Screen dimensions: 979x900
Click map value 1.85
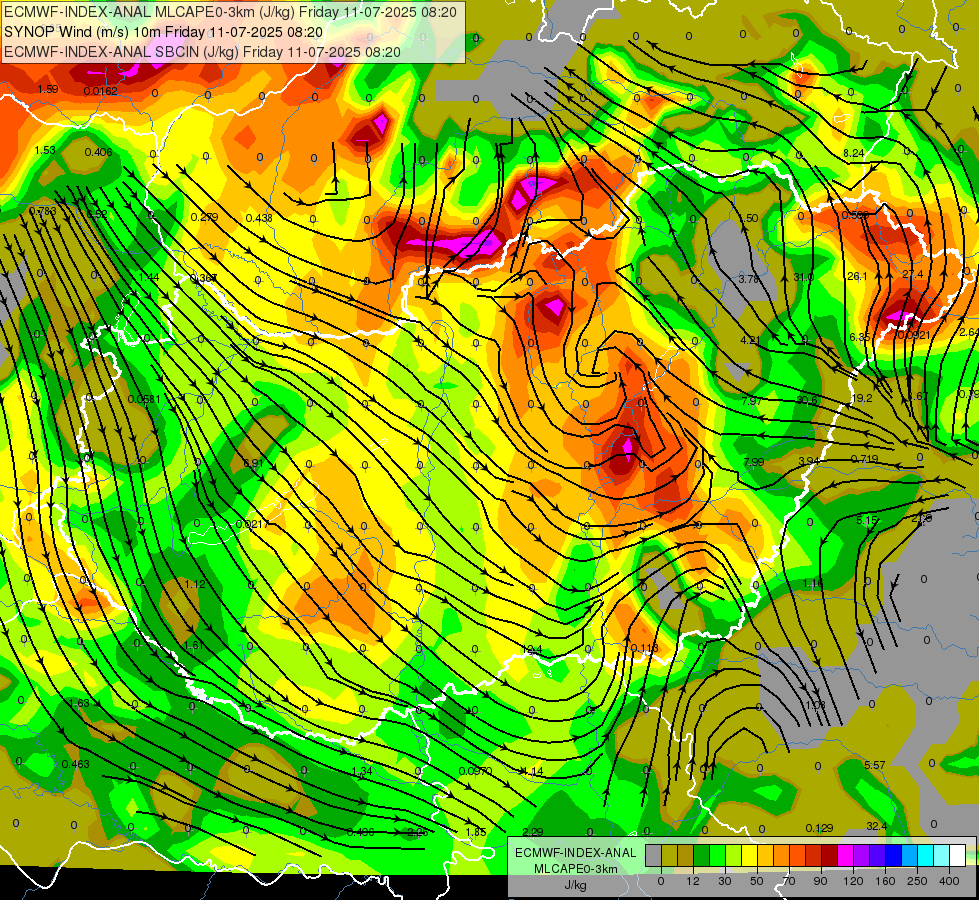click(476, 832)
